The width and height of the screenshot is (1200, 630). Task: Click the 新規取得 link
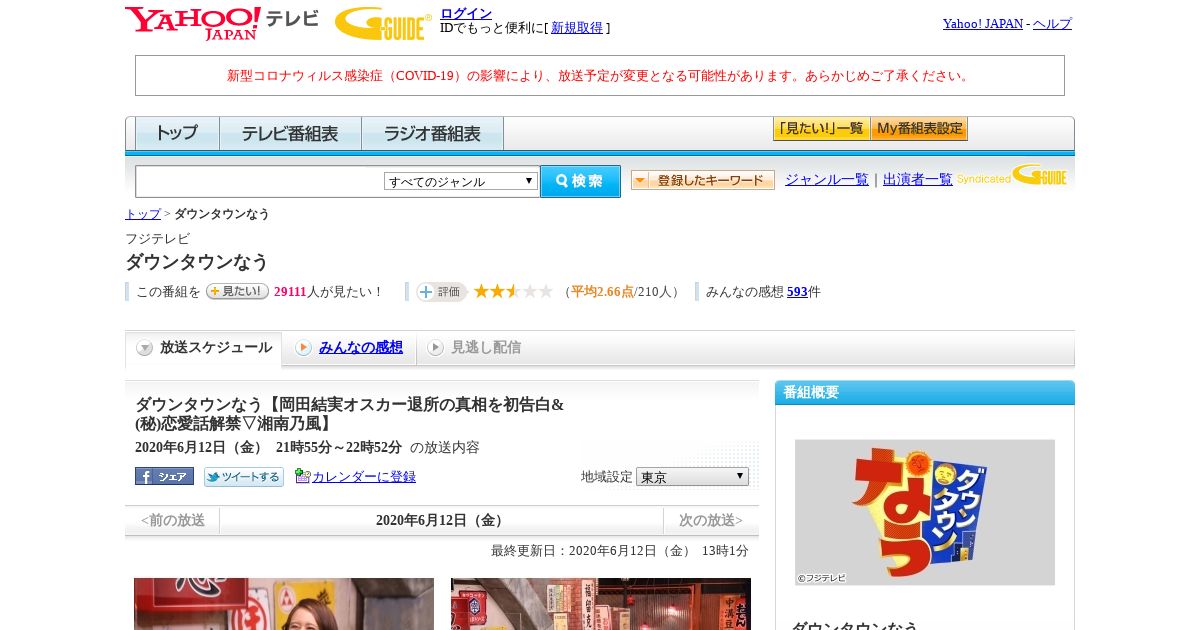coord(577,28)
